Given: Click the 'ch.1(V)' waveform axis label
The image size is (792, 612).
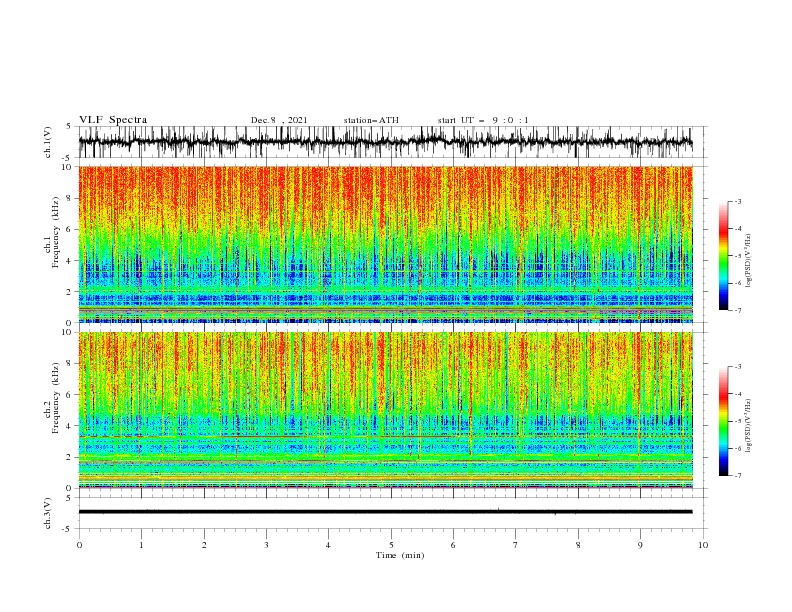Looking at the screenshot, I should coord(48,142).
